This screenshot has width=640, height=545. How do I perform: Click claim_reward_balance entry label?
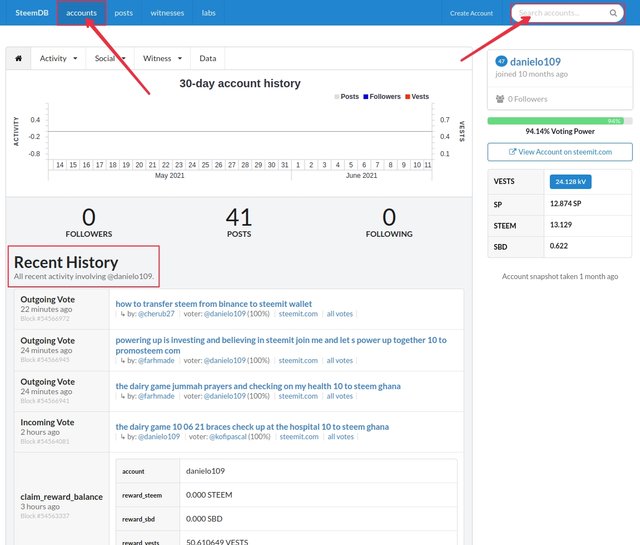click(62, 497)
